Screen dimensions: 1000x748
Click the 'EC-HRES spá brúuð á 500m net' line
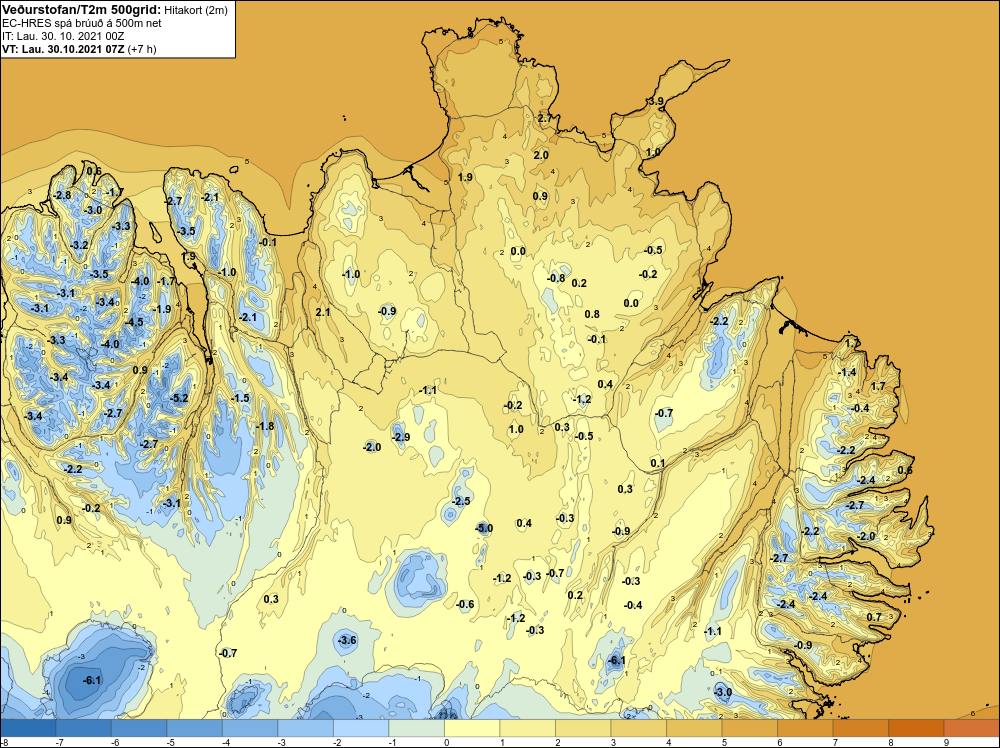pyautogui.click(x=82, y=23)
